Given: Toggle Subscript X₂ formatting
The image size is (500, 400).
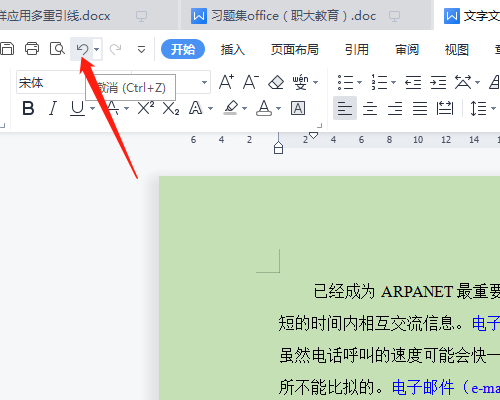Looking at the screenshot, I should 171,108.
